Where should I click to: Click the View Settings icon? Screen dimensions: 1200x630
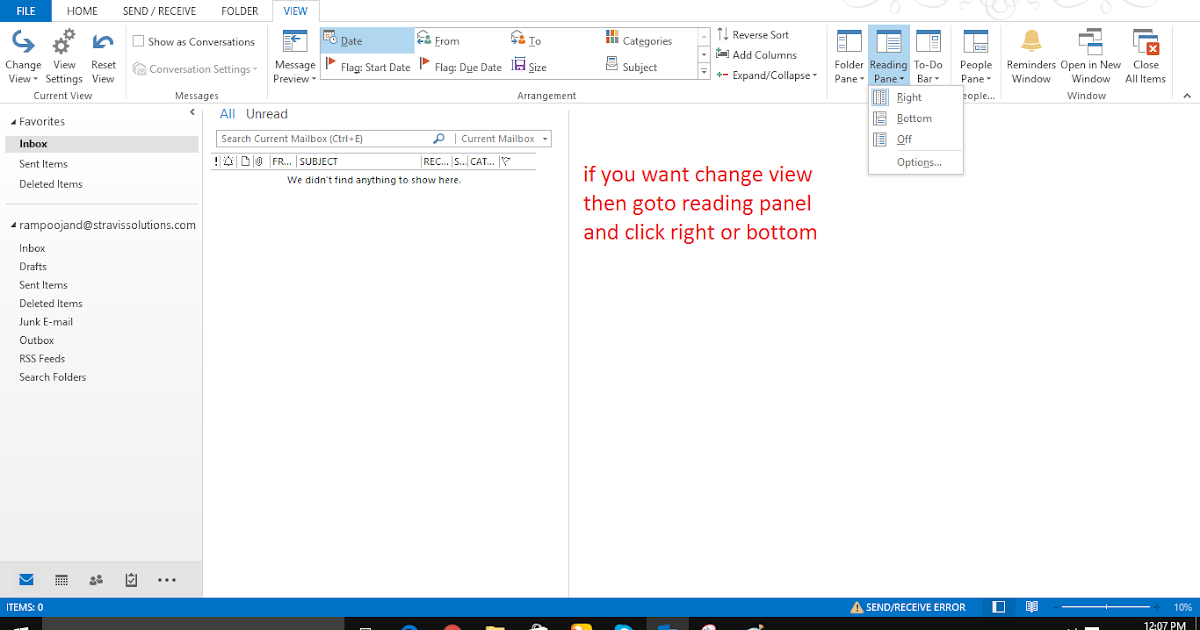[64, 55]
